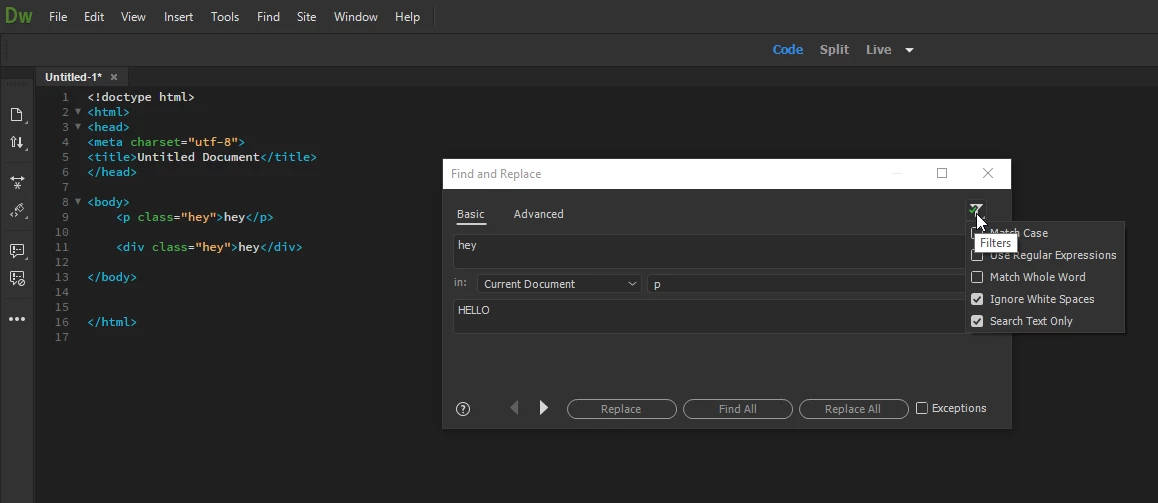Enable Use Regular Expressions checkbox
This screenshot has width=1158, height=503.
[x=977, y=255]
